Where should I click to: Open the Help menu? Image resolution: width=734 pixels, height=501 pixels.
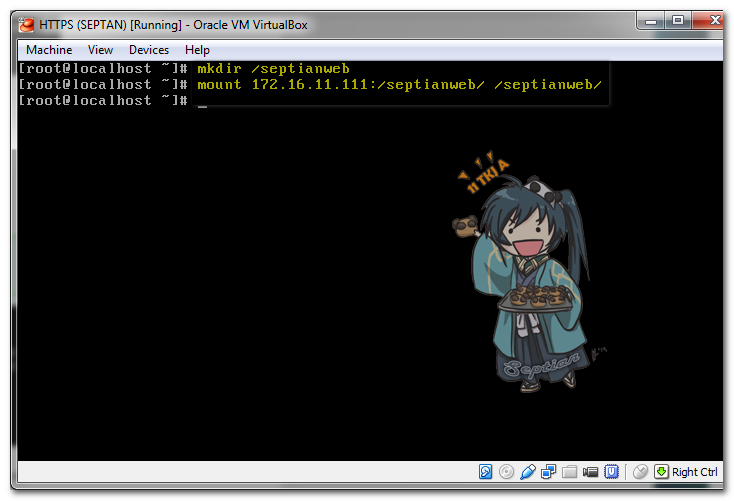[197, 50]
